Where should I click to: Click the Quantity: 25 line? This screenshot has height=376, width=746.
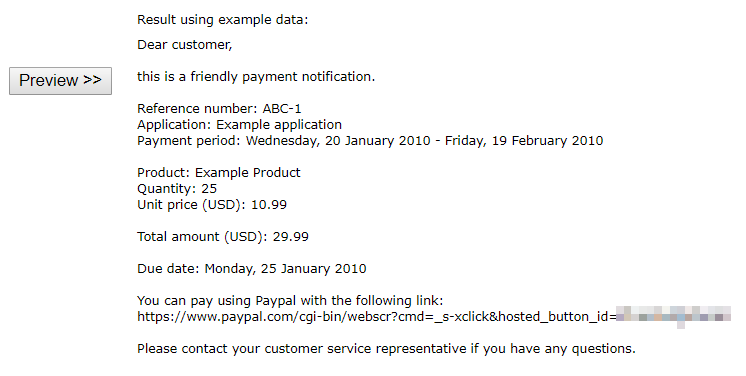(x=177, y=189)
